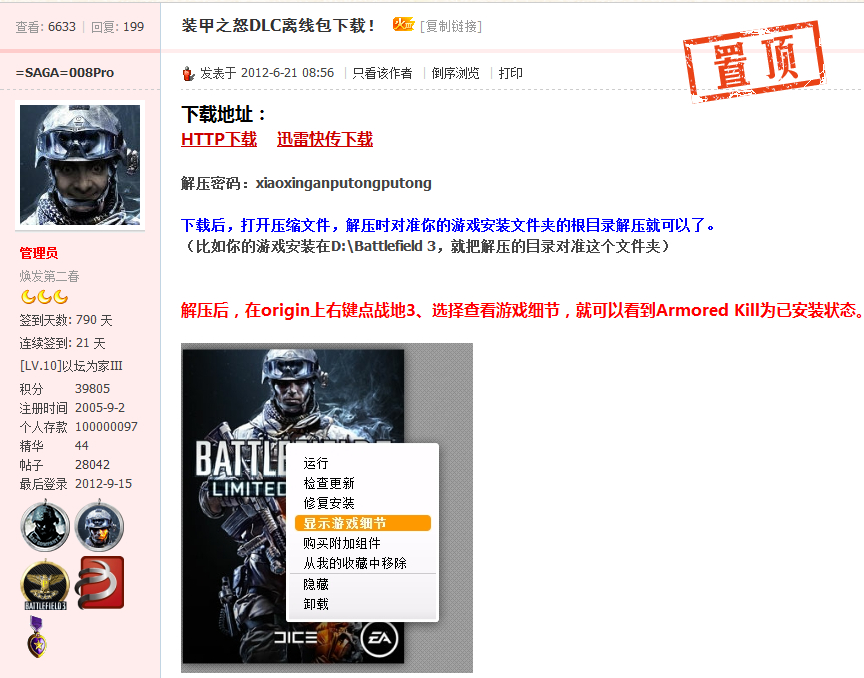Click the 查看: 6633 view count
This screenshot has height=678, width=864.
pyautogui.click(x=45, y=27)
